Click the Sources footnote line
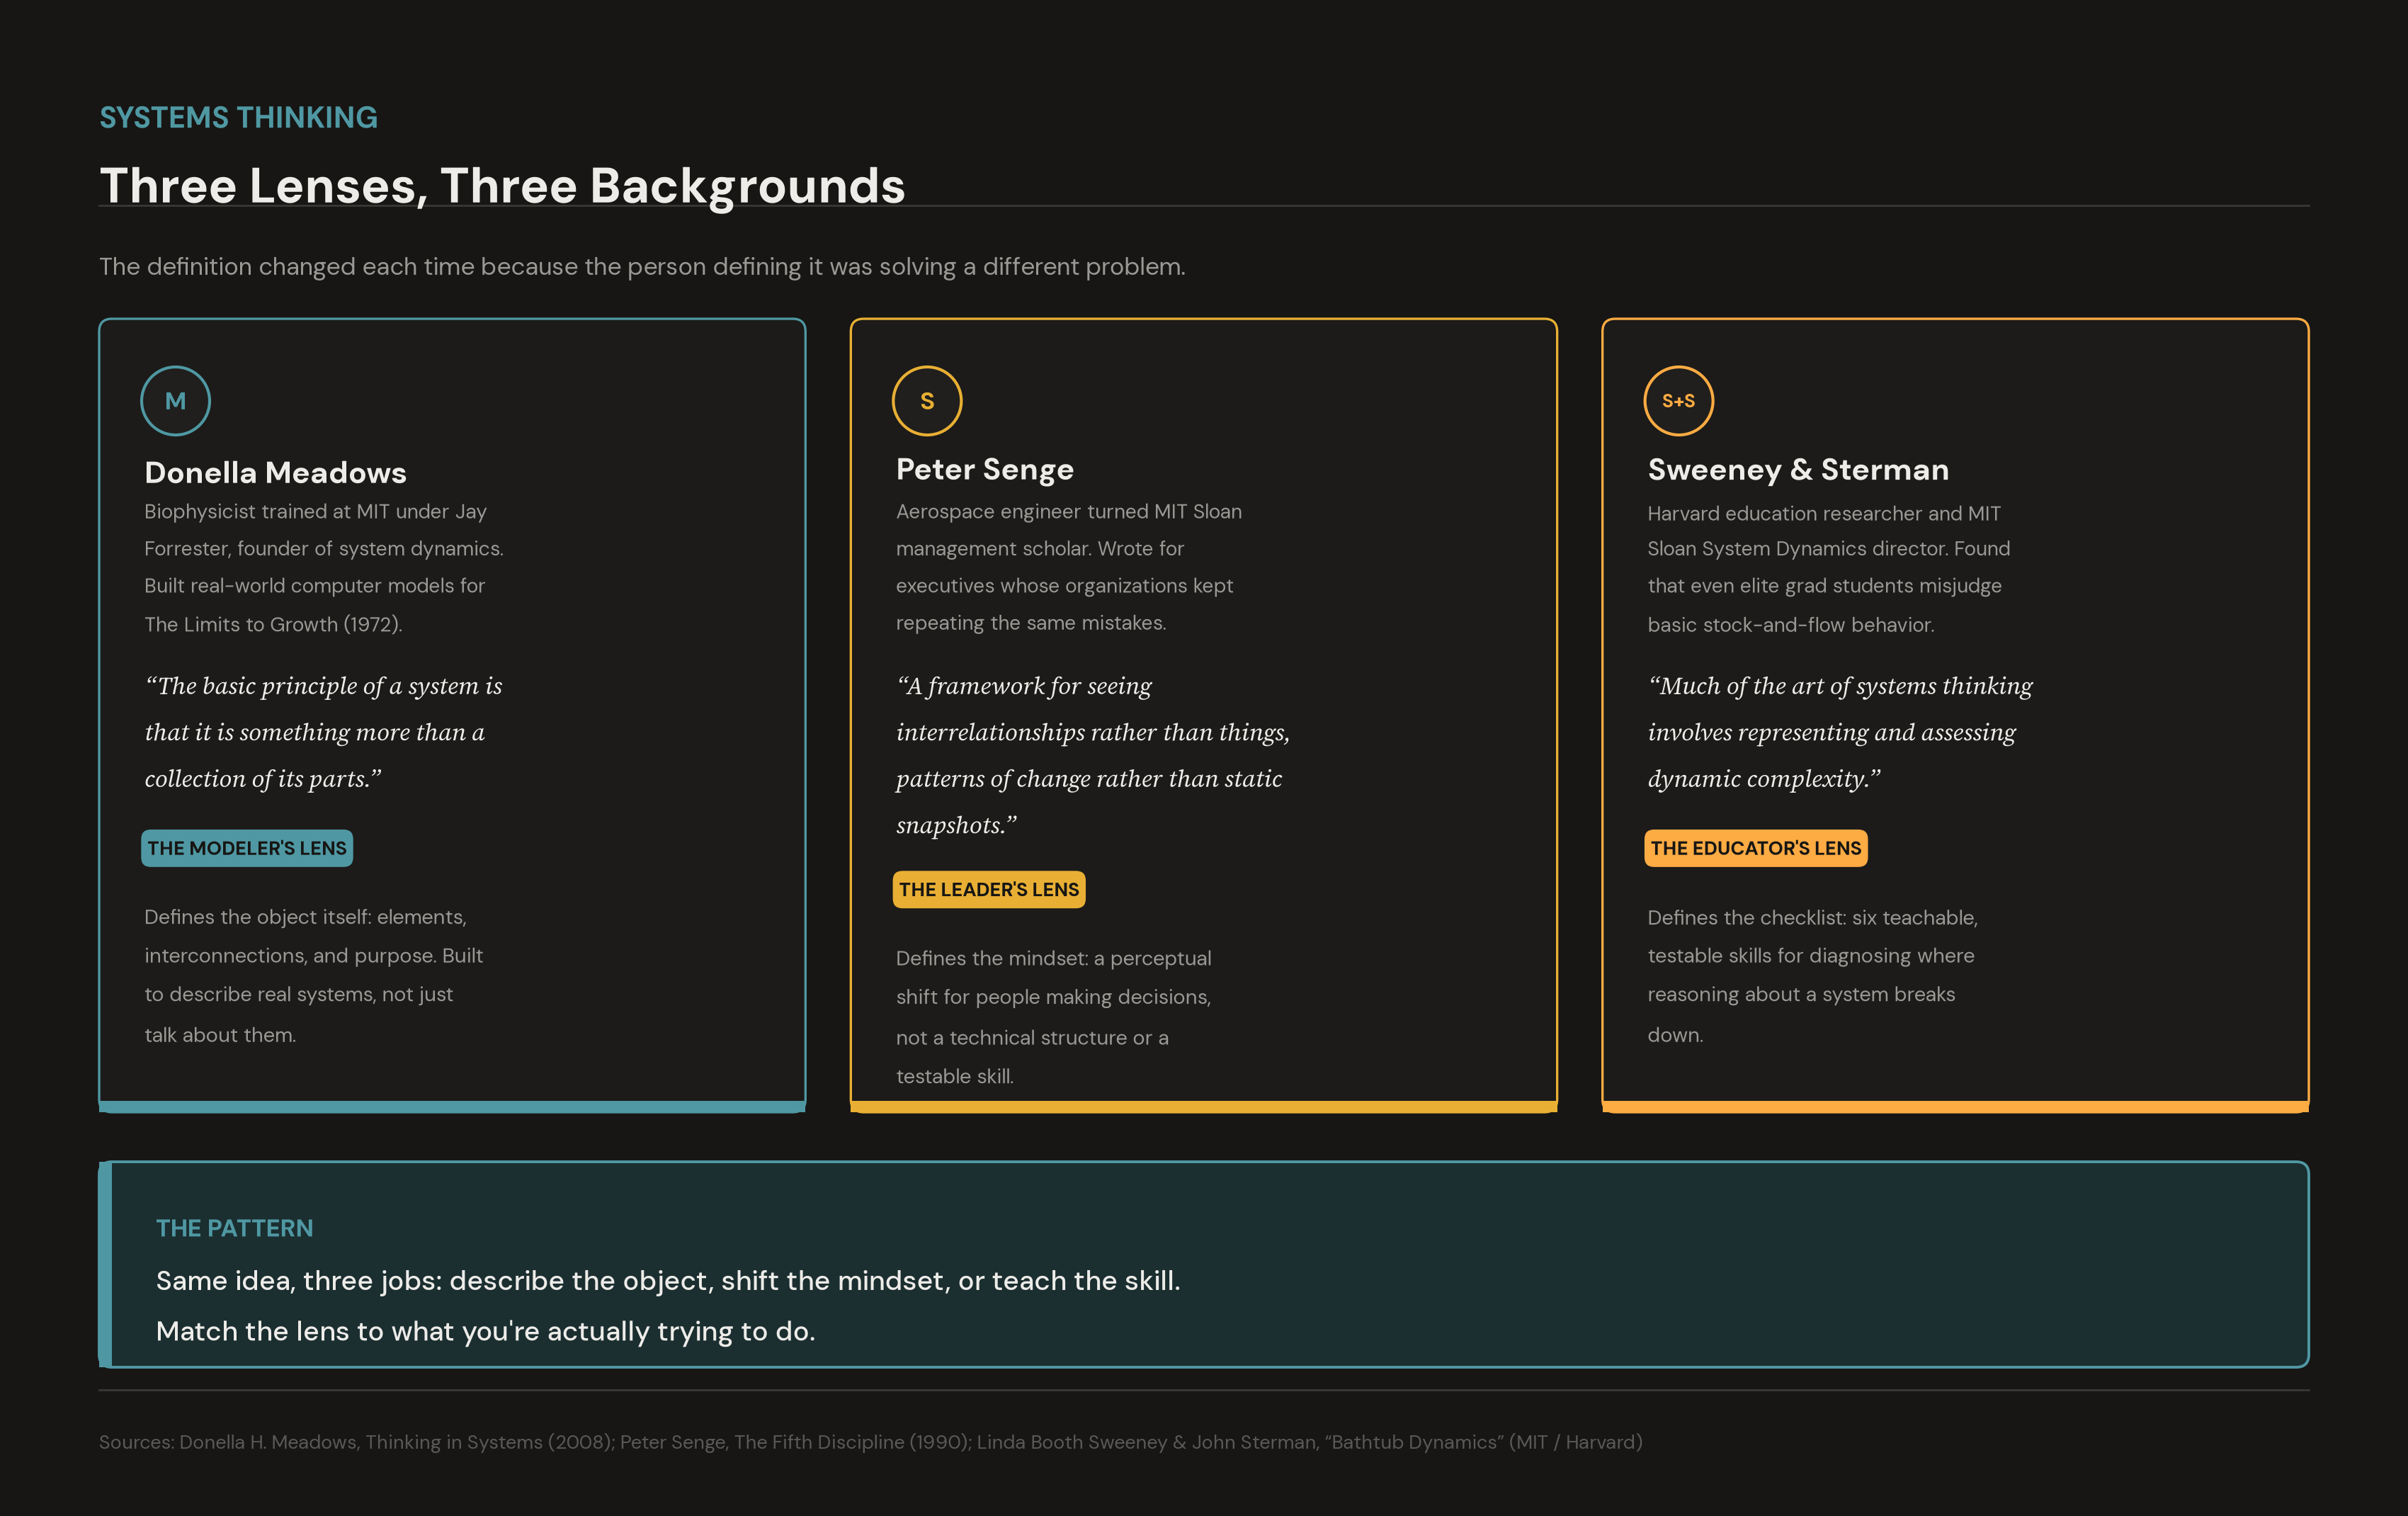Image resolution: width=2408 pixels, height=1516 pixels. coord(871,1442)
